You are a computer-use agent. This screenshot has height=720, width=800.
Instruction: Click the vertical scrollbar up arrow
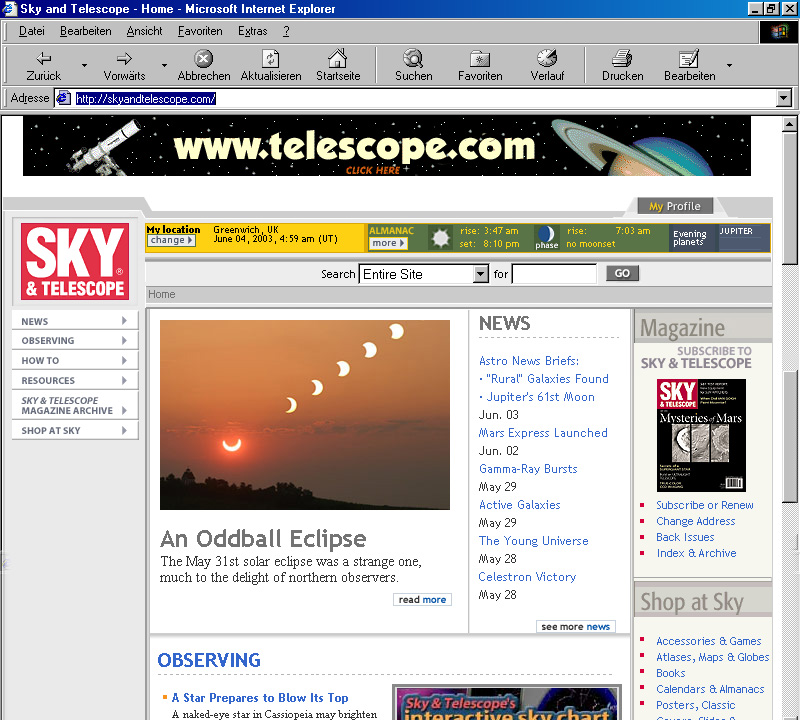coord(790,124)
